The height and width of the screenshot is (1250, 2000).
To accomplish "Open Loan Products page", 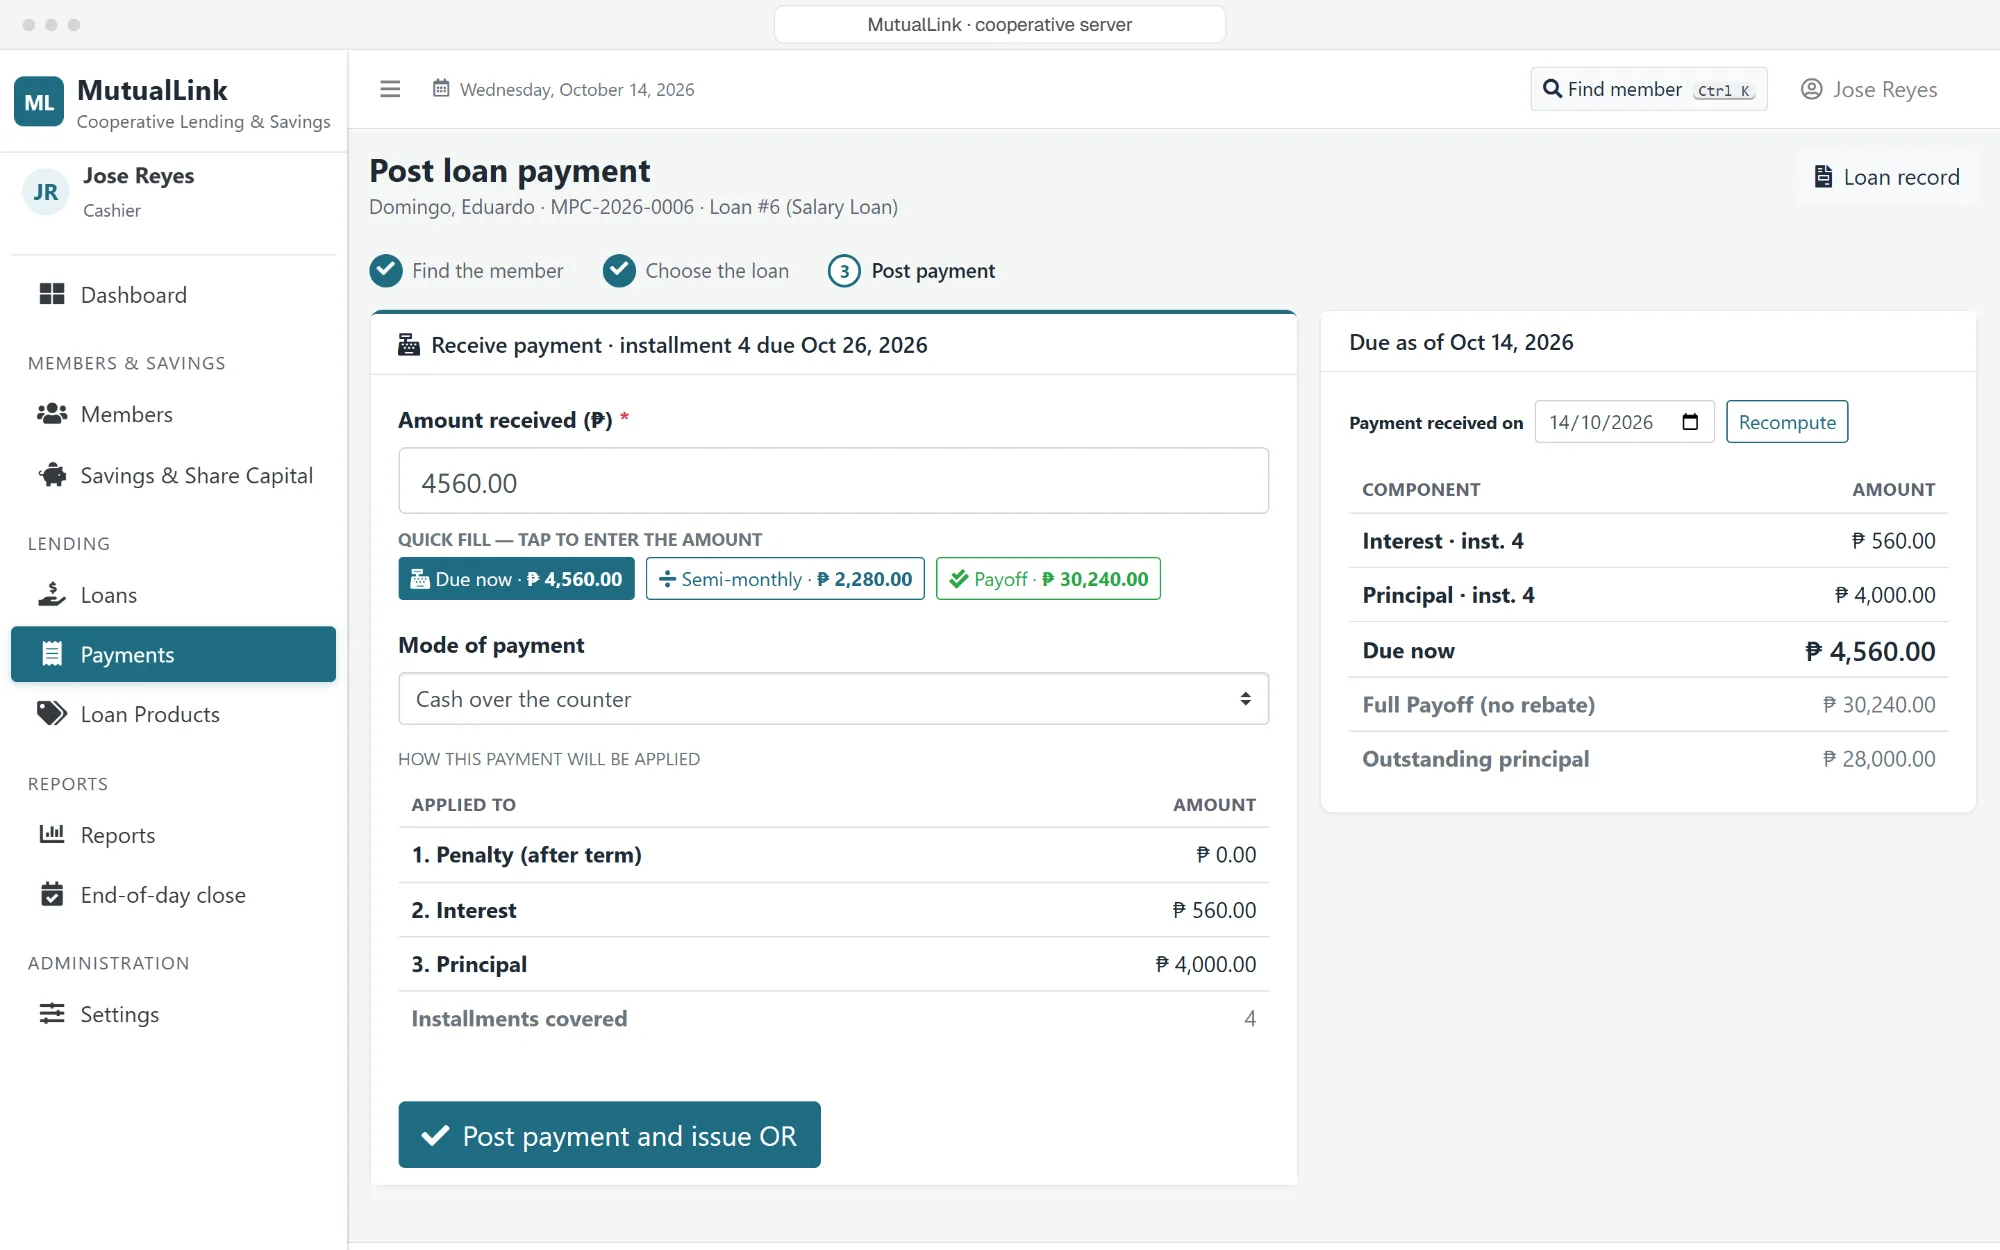I will coord(173,714).
